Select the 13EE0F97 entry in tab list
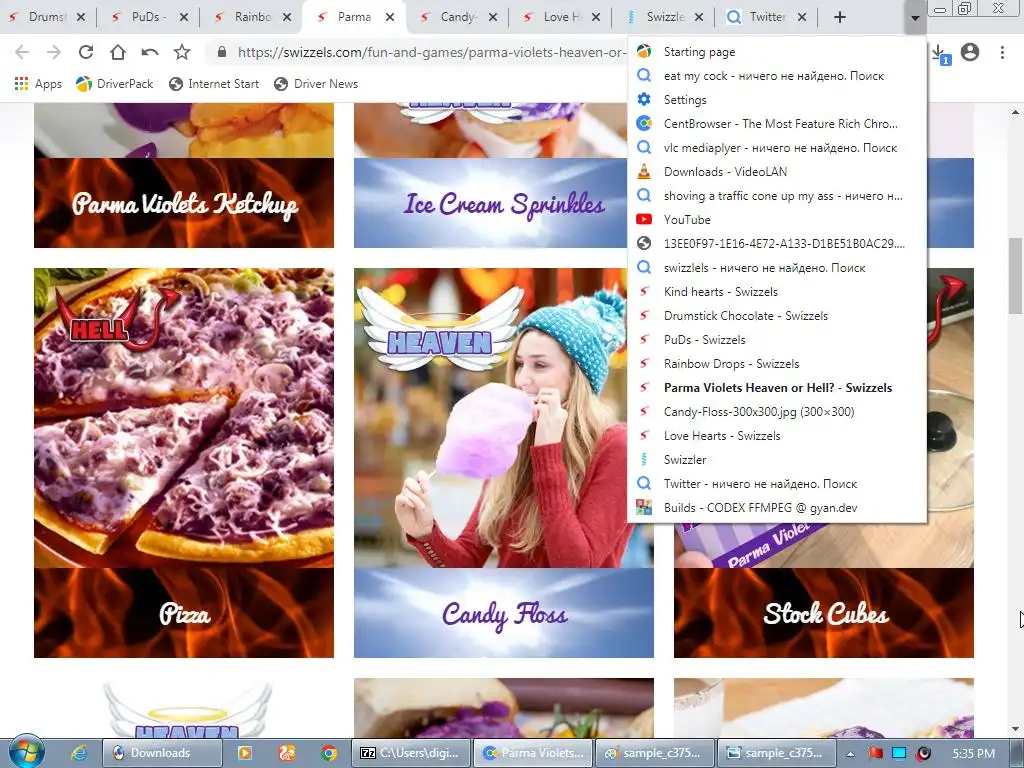1024x768 pixels. click(x=776, y=244)
